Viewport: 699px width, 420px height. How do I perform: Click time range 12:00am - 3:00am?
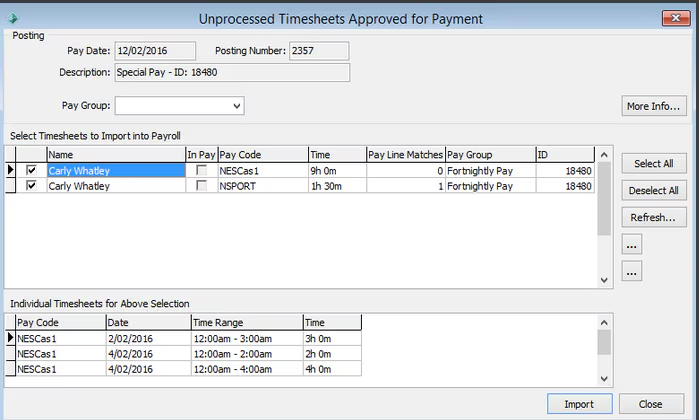pos(247,338)
